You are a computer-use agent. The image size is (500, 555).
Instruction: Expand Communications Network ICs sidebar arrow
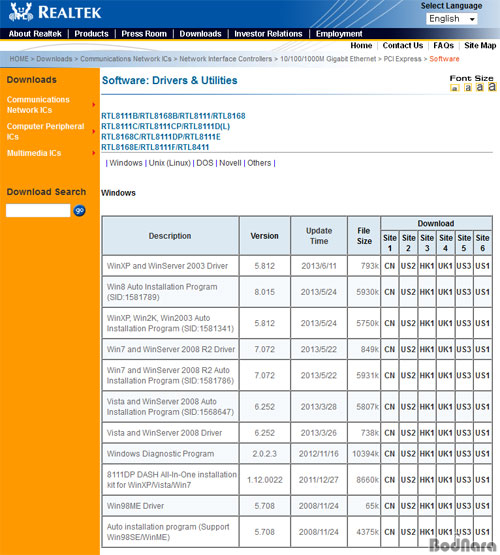[x=94, y=105]
